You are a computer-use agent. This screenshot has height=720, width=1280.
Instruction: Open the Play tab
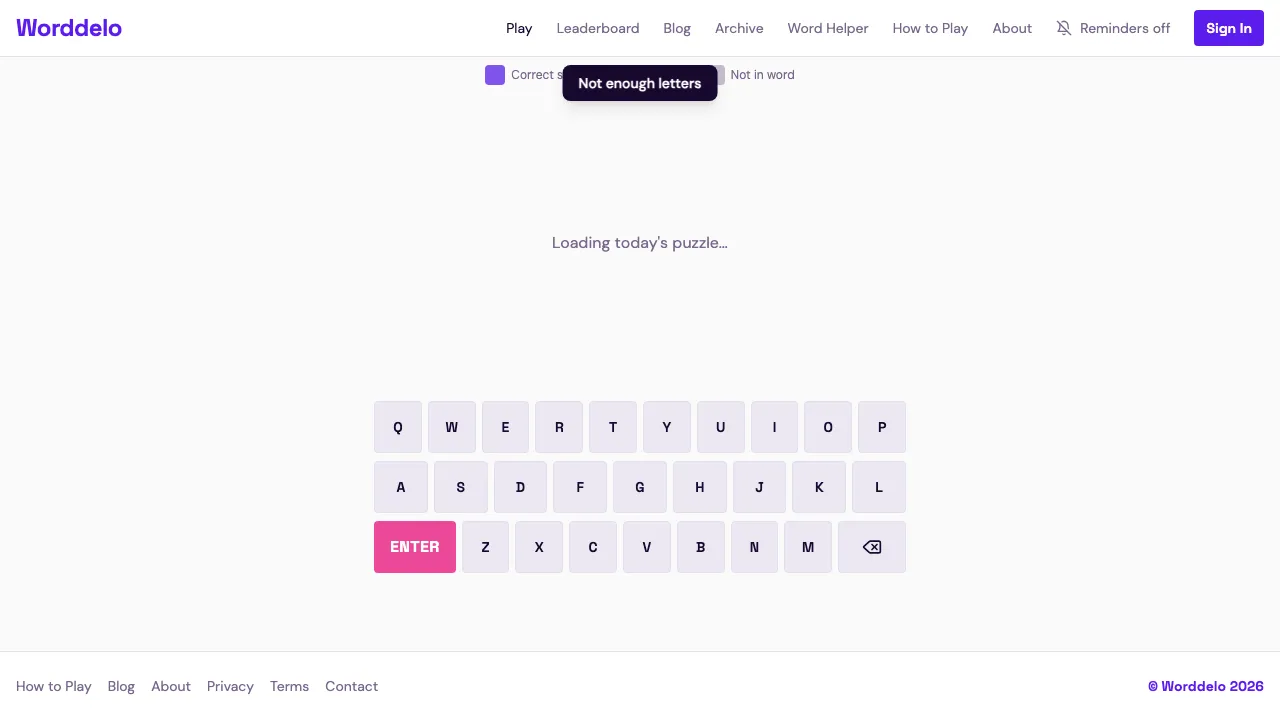click(x=519, y=28)
